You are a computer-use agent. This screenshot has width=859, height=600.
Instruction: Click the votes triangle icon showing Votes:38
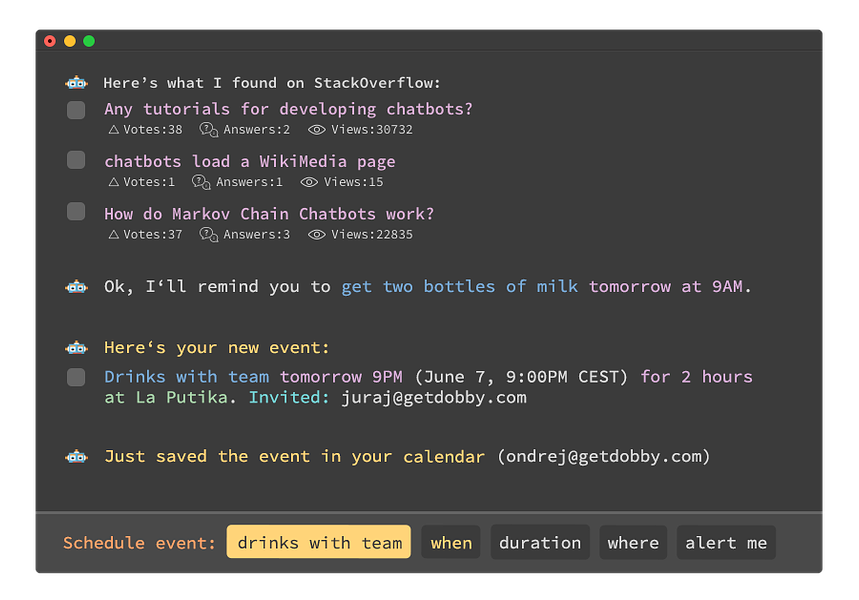[113, 130]
